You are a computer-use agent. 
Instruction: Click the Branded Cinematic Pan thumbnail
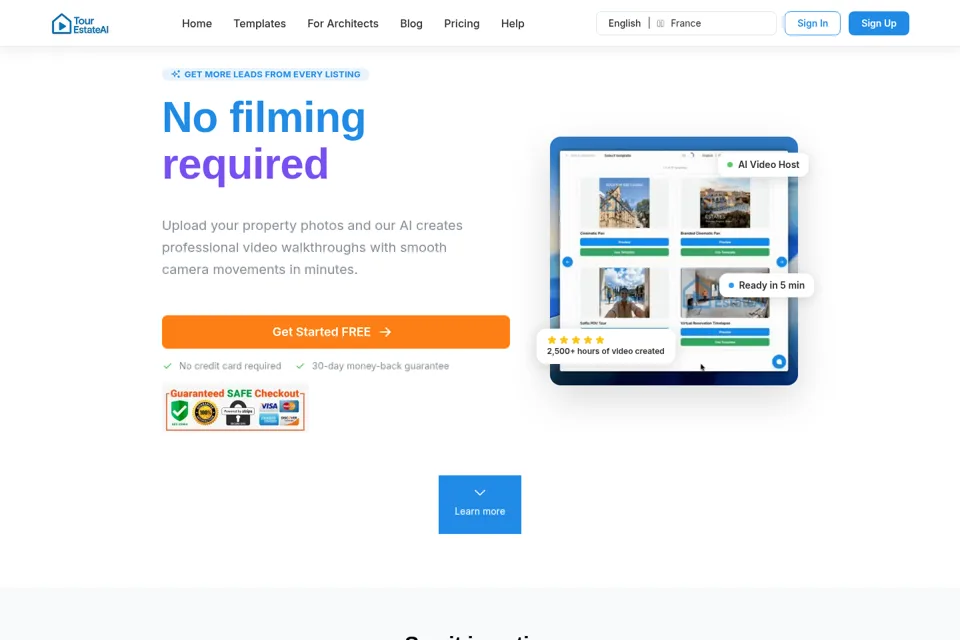[x=725, y=203]
